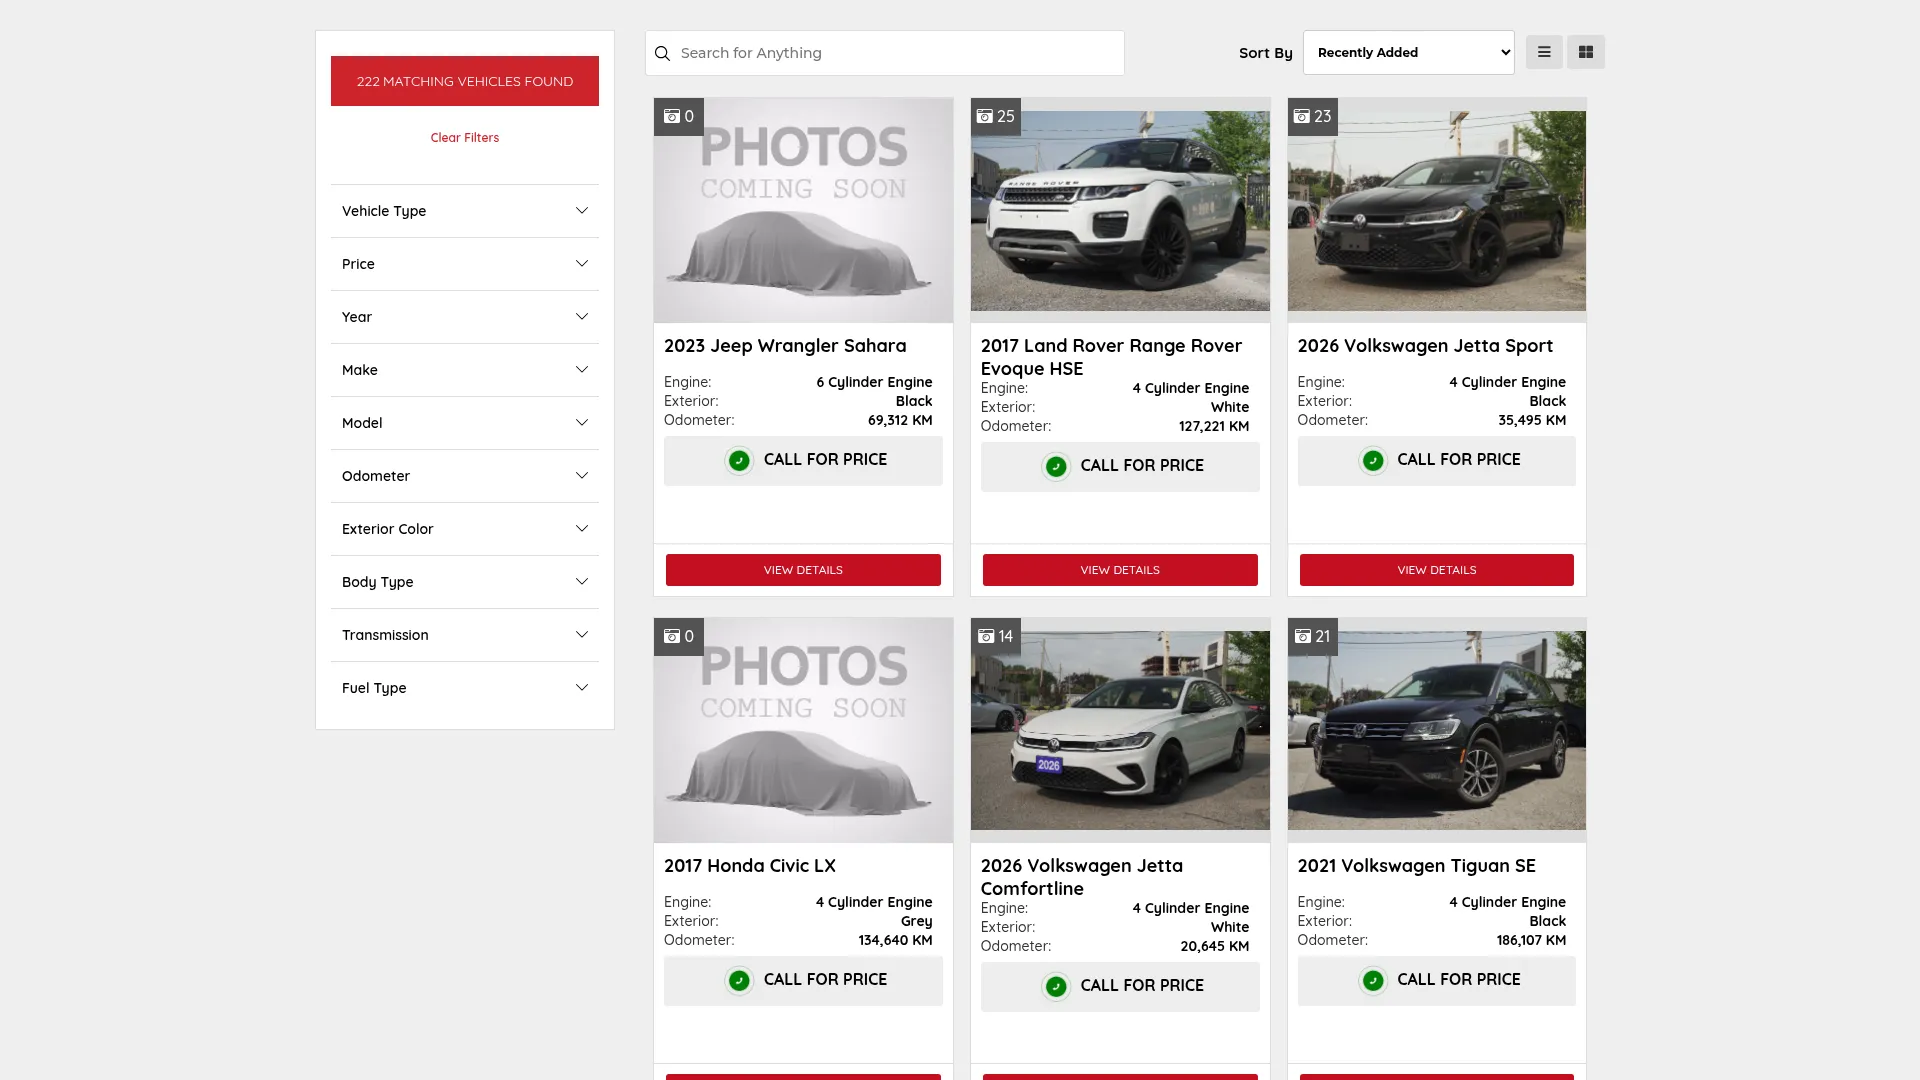The height and width of the screenshot is (1080, 1920).
Task: Call for price on Jetta Comfortline
Action: (x=1120, y=986)
